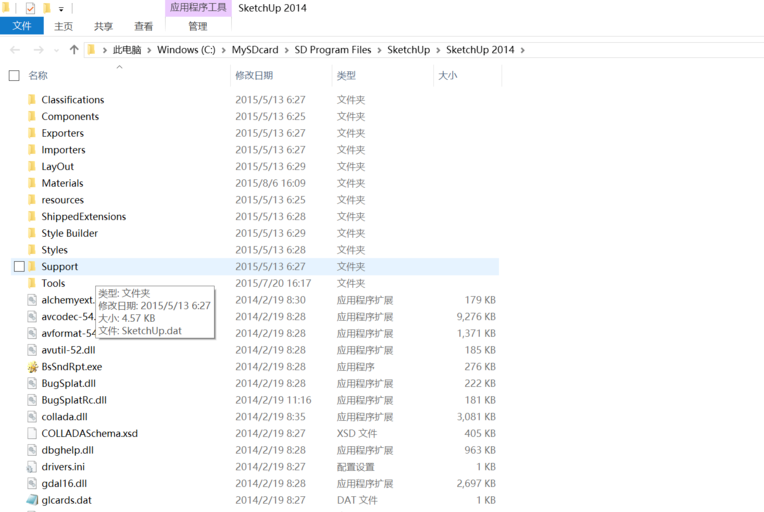764x512 pixels.
Task: Click the Style Builder folder icon
Action: tap(32, 233)
